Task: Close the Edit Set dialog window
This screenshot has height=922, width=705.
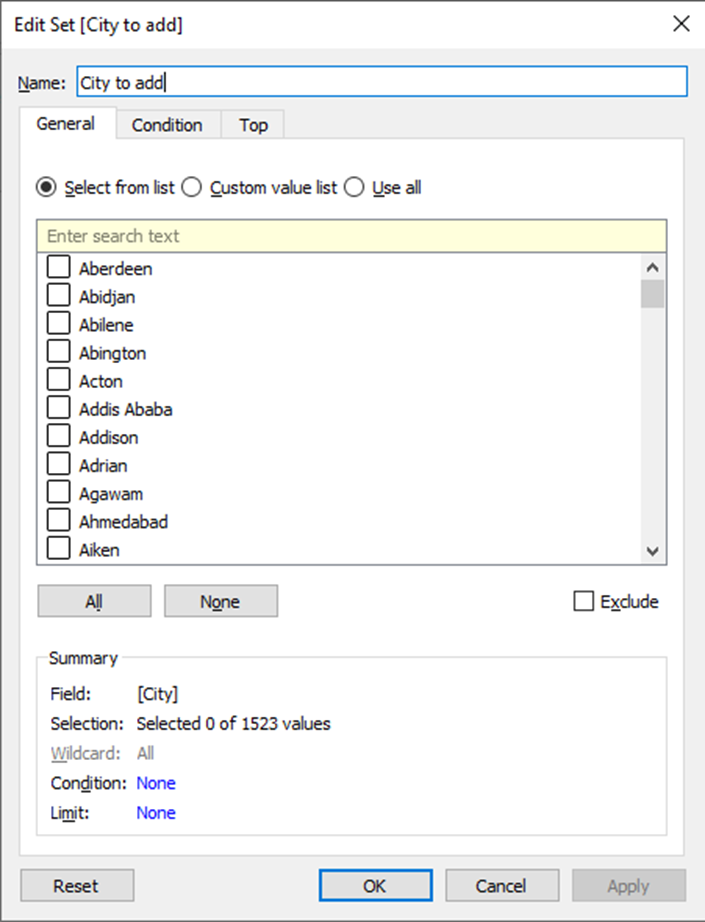Action: coord(681,24)
